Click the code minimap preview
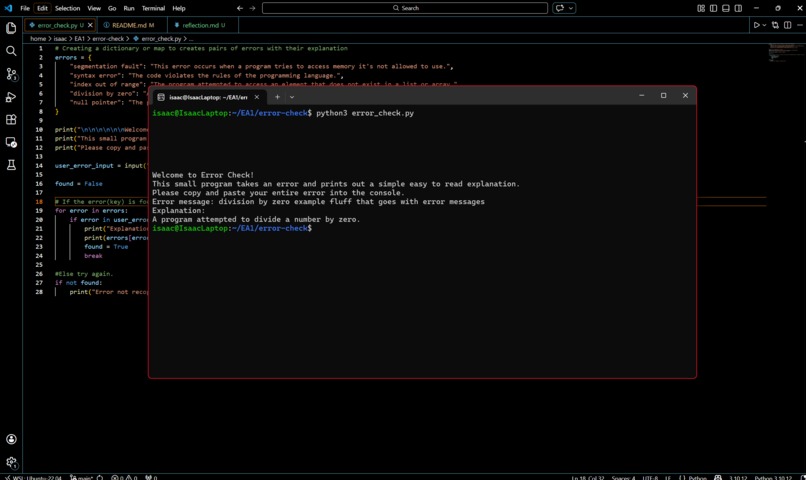Viewport: 806px width, 480px height. (x=785, y=53)
